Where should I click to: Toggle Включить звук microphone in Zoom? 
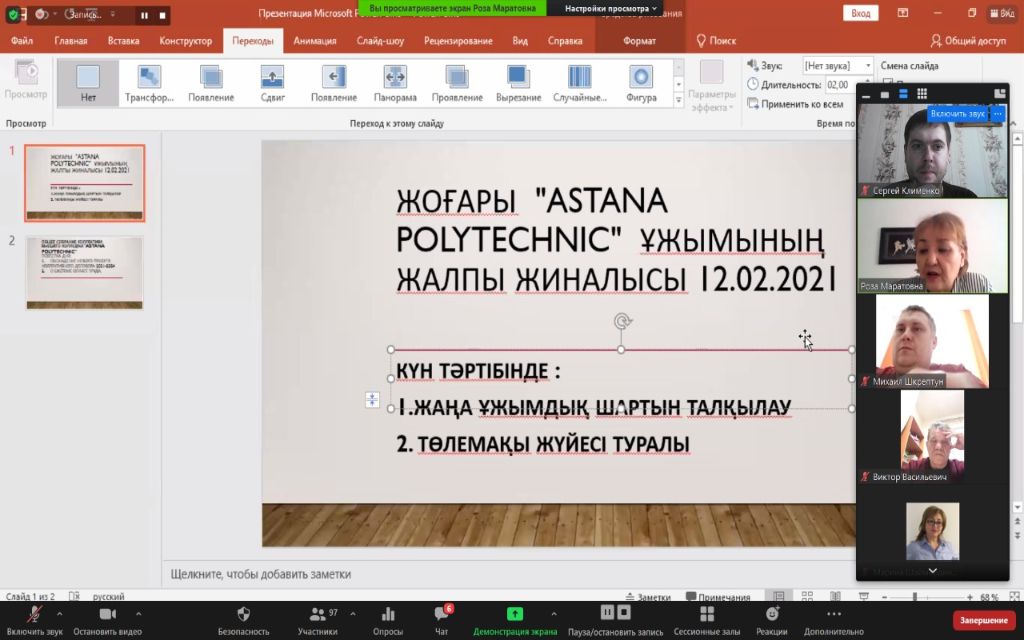click(x=34, y=620)
